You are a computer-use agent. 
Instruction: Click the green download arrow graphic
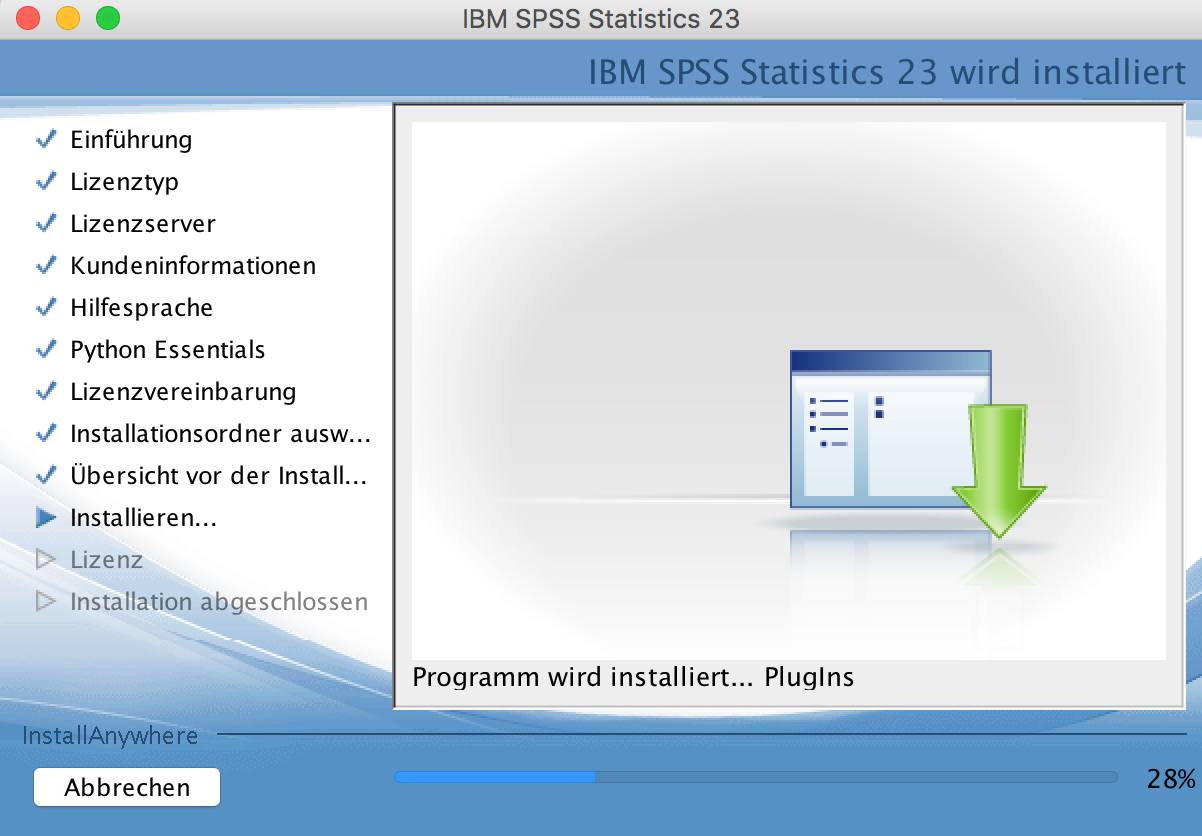pyautogui.click(x=998, y=470)
